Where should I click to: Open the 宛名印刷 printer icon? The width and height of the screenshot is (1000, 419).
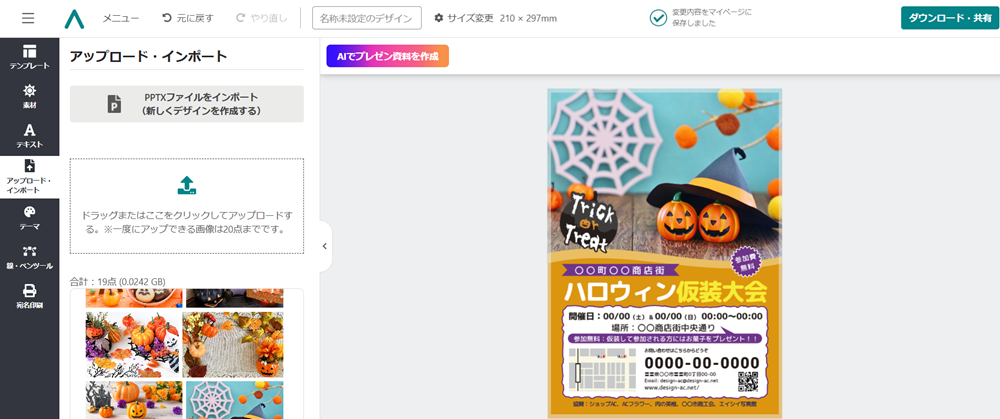tap(29, 297)
